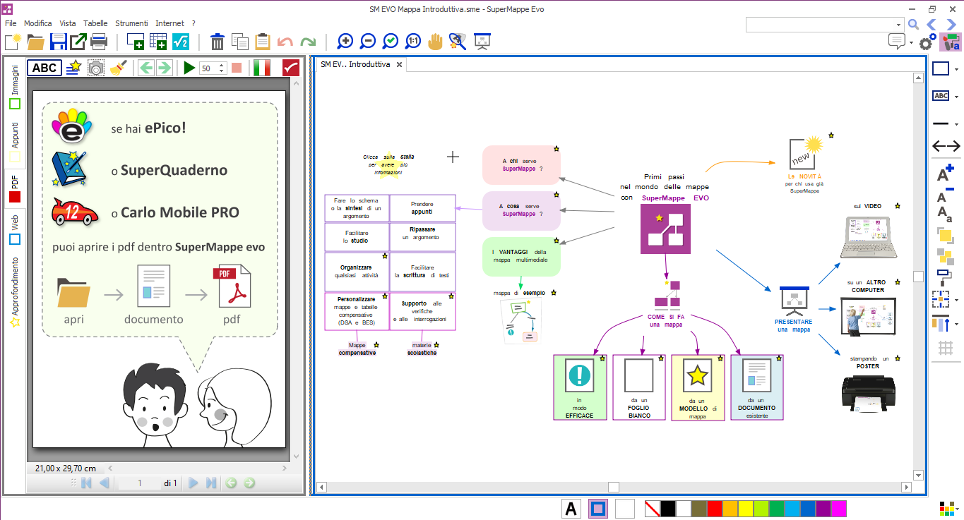This screenshot has width=964, height=520.
Task: Create a new map with New icon
Action: point(13,42)
